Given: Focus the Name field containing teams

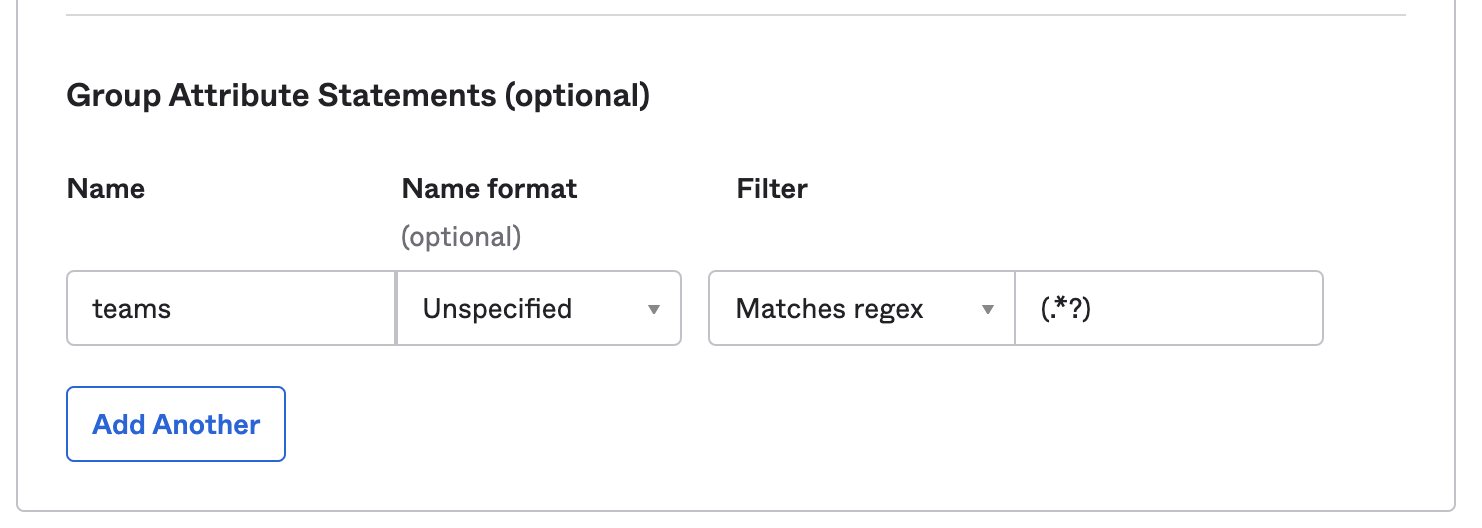Looking at the screenshot, I should pos(231,308).
